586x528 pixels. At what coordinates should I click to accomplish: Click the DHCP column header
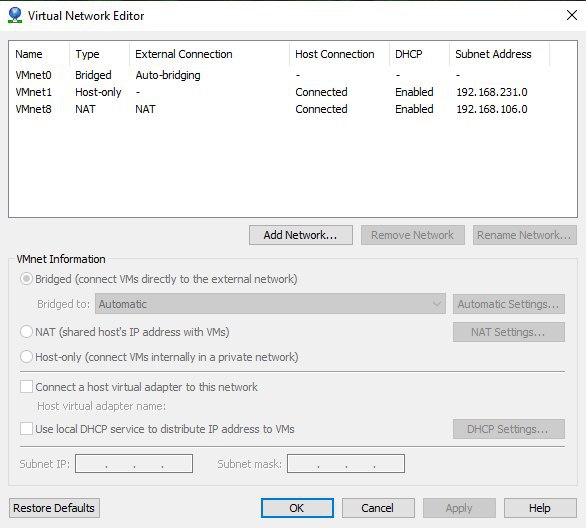[x=419, y=54]
